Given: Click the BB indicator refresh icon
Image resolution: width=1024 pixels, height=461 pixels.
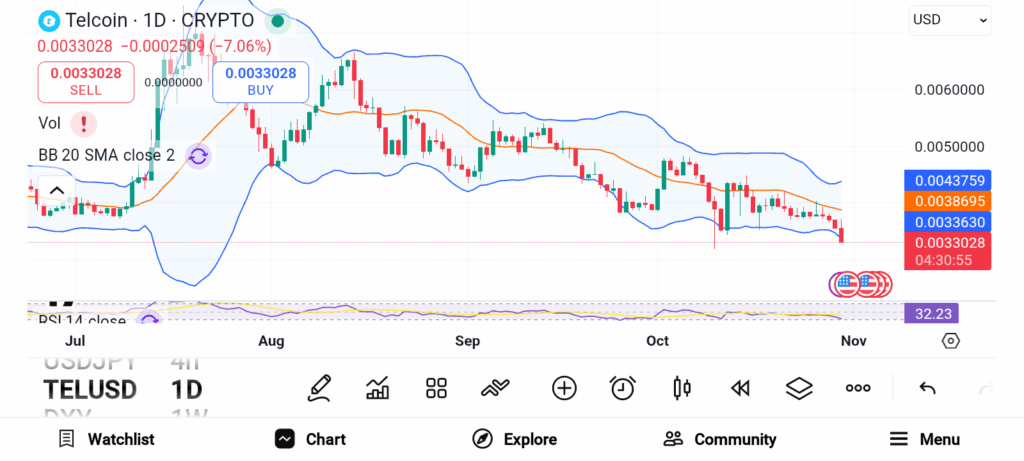Looking at the screenshot, I should (198, 156).
